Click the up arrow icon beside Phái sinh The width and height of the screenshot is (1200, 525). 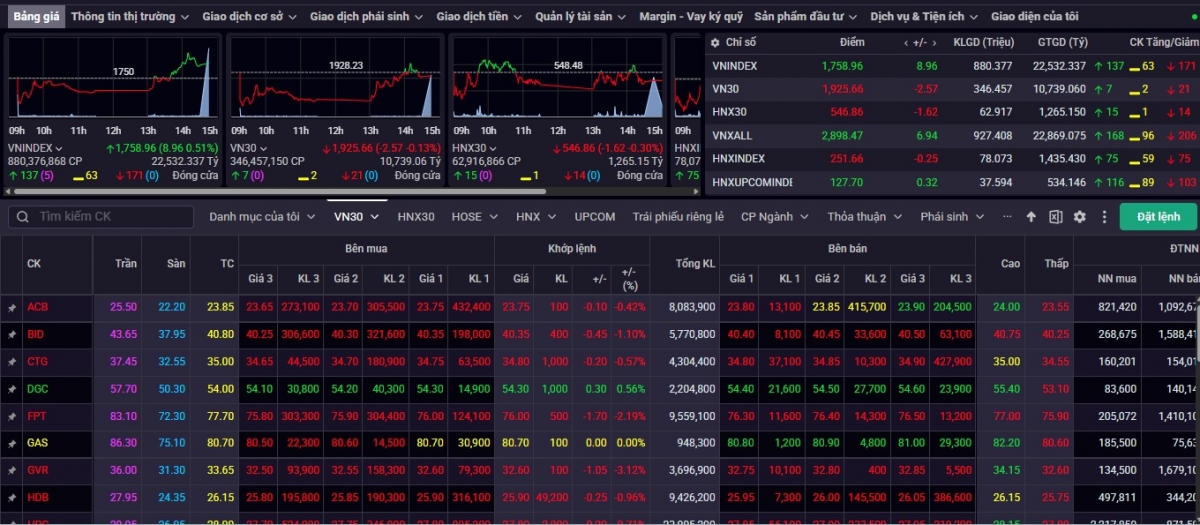coord(1032,217)
